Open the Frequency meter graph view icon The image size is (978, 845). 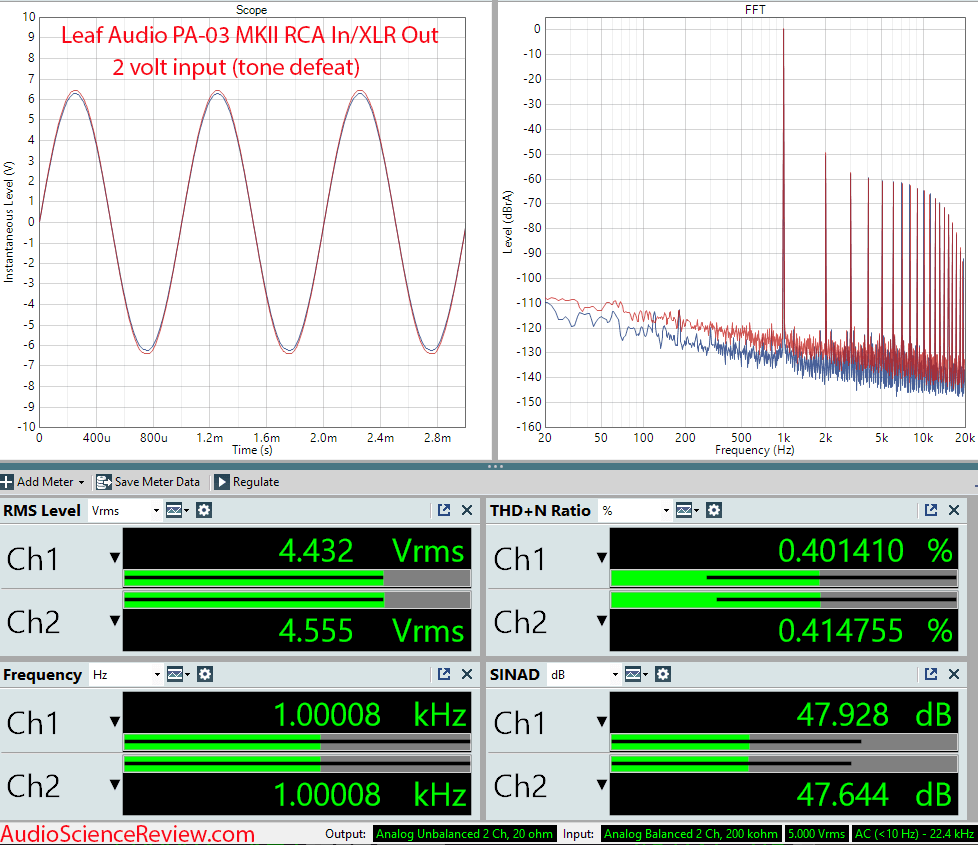(177, 675)
